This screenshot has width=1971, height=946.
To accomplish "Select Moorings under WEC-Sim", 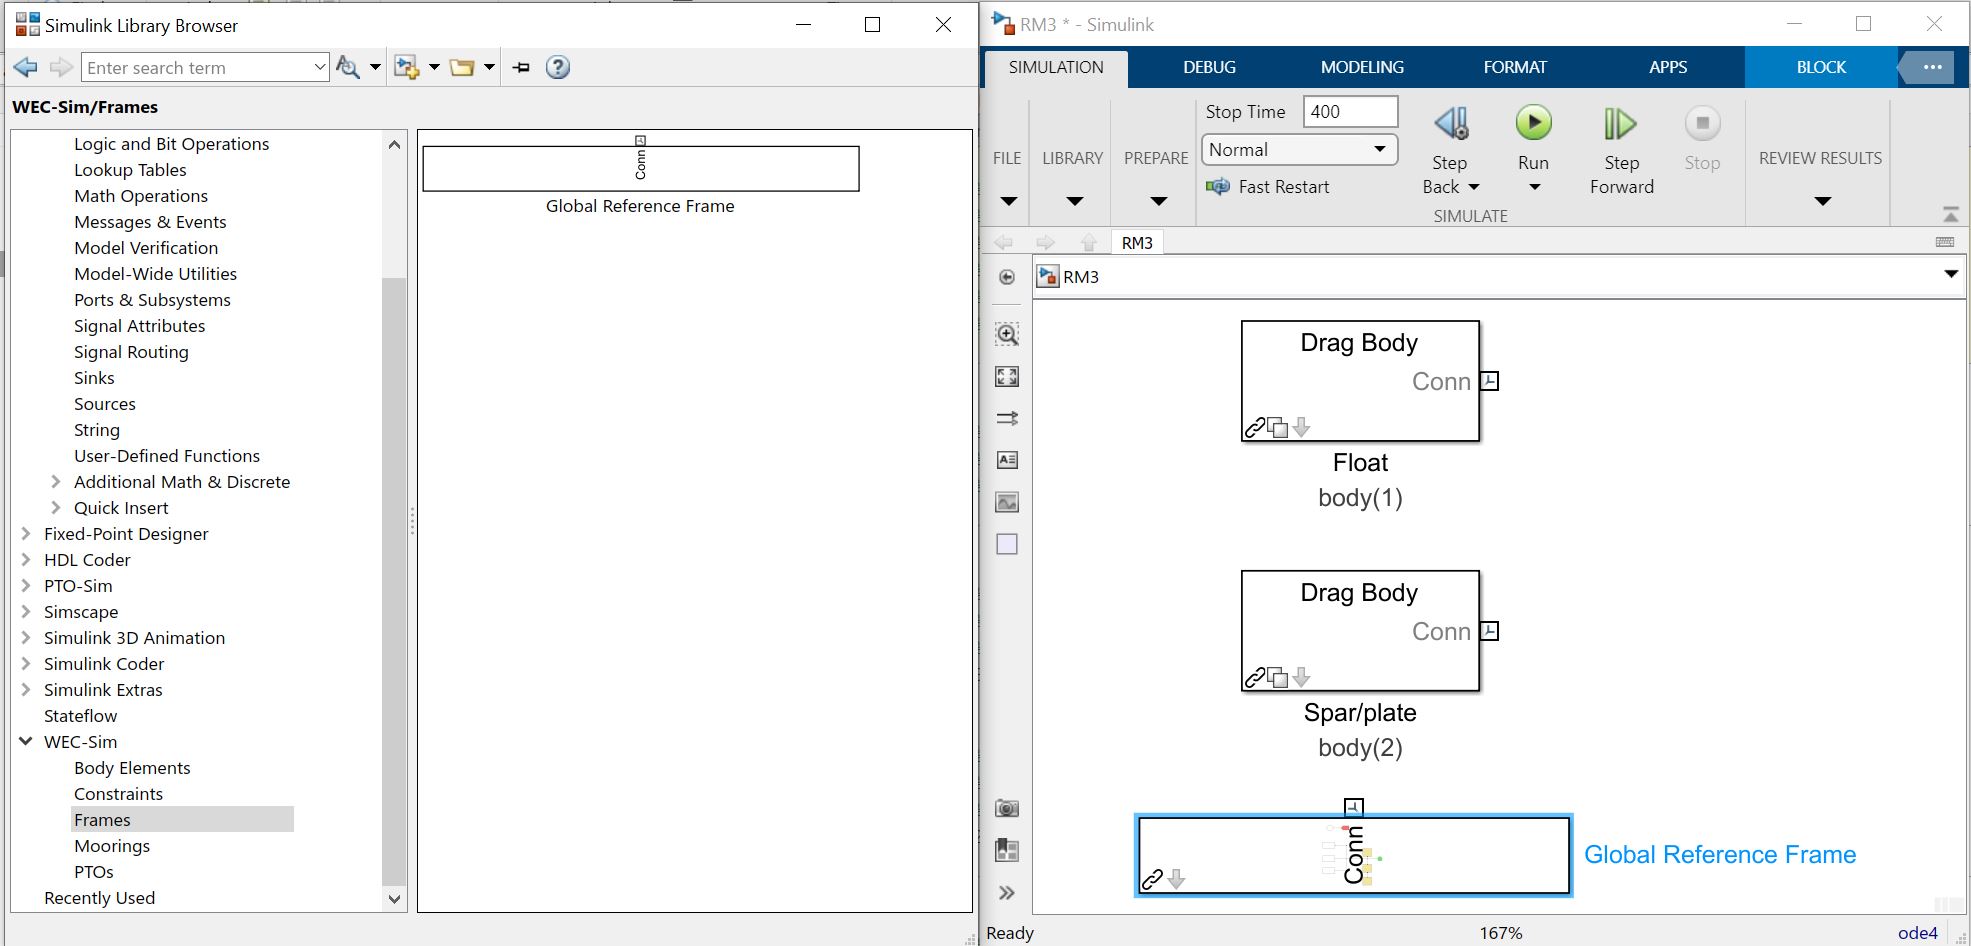I will point(112,846).
